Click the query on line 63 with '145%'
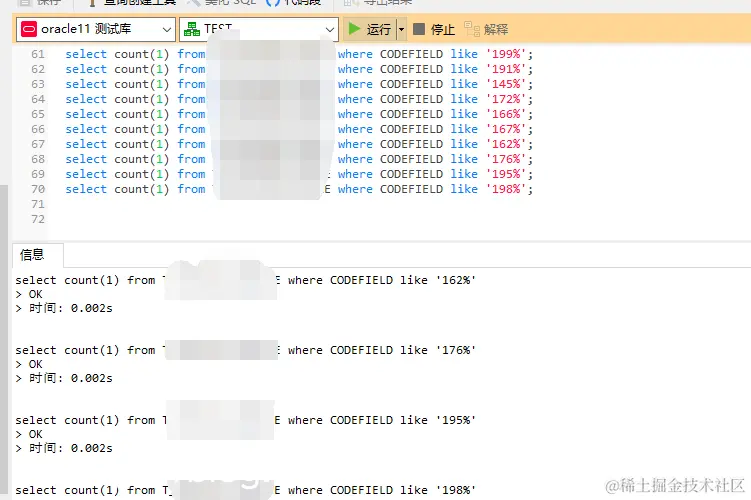The height and width of the screenshot is (500, 751). 299,84
